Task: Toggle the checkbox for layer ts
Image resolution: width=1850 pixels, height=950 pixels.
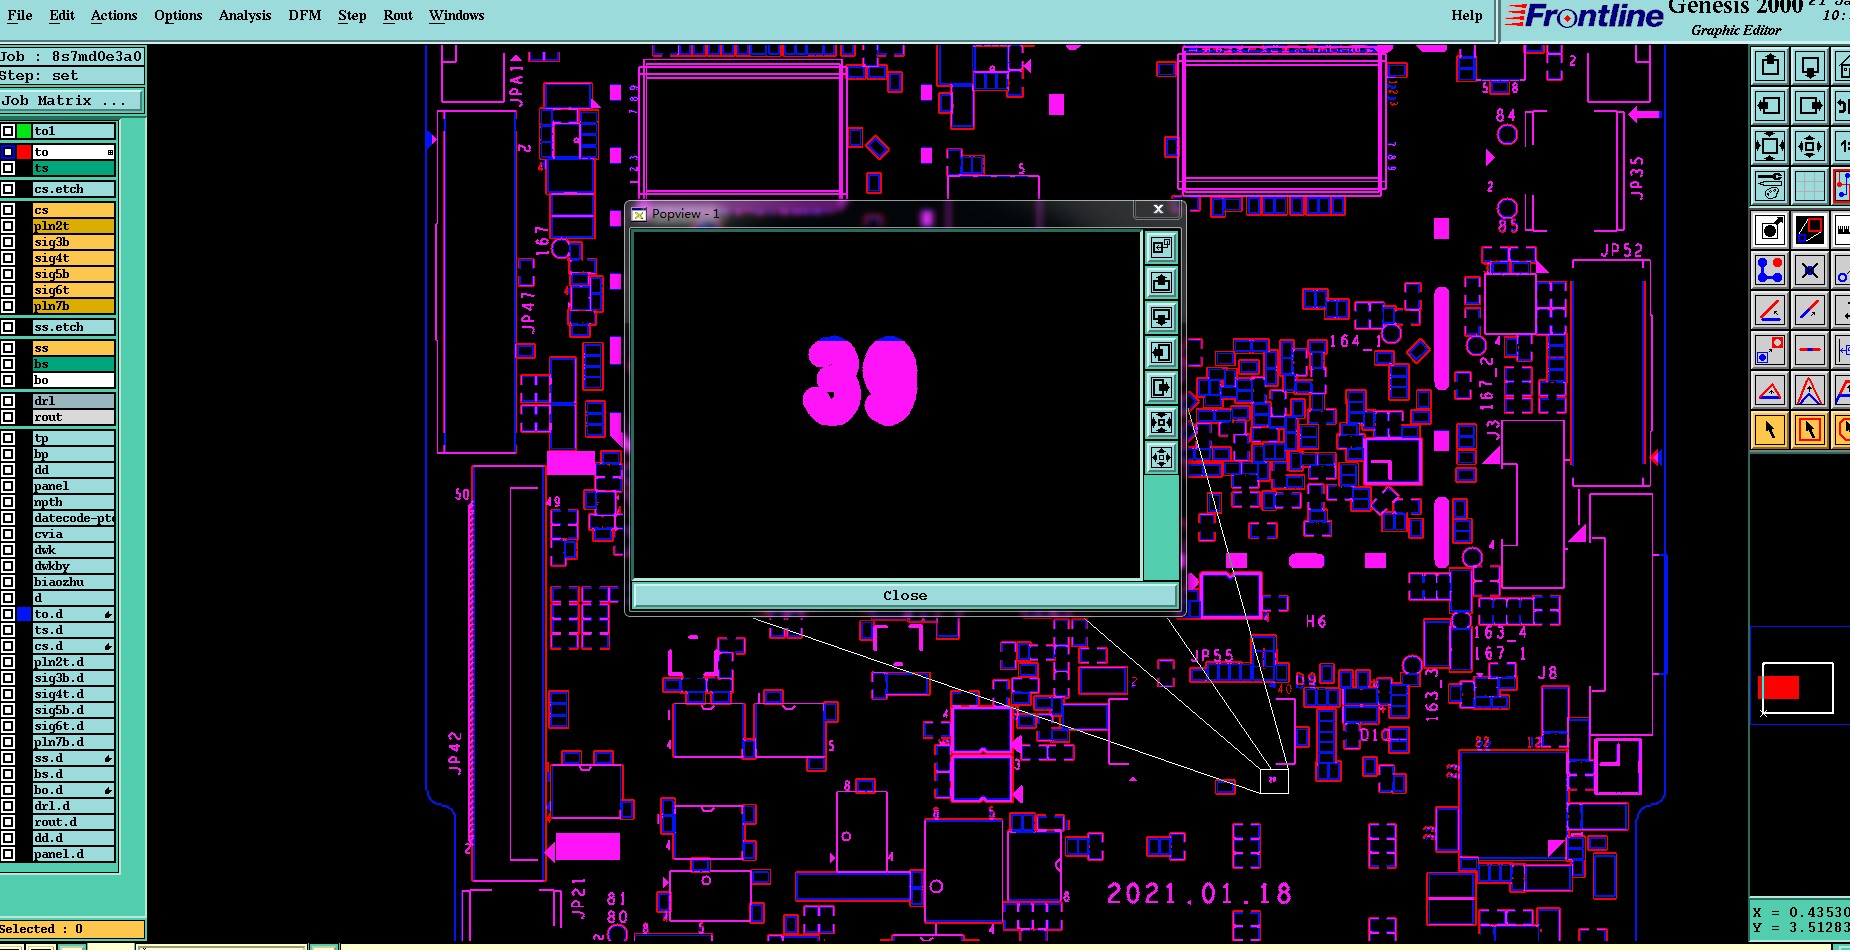Action: click(x=8, y=168)
